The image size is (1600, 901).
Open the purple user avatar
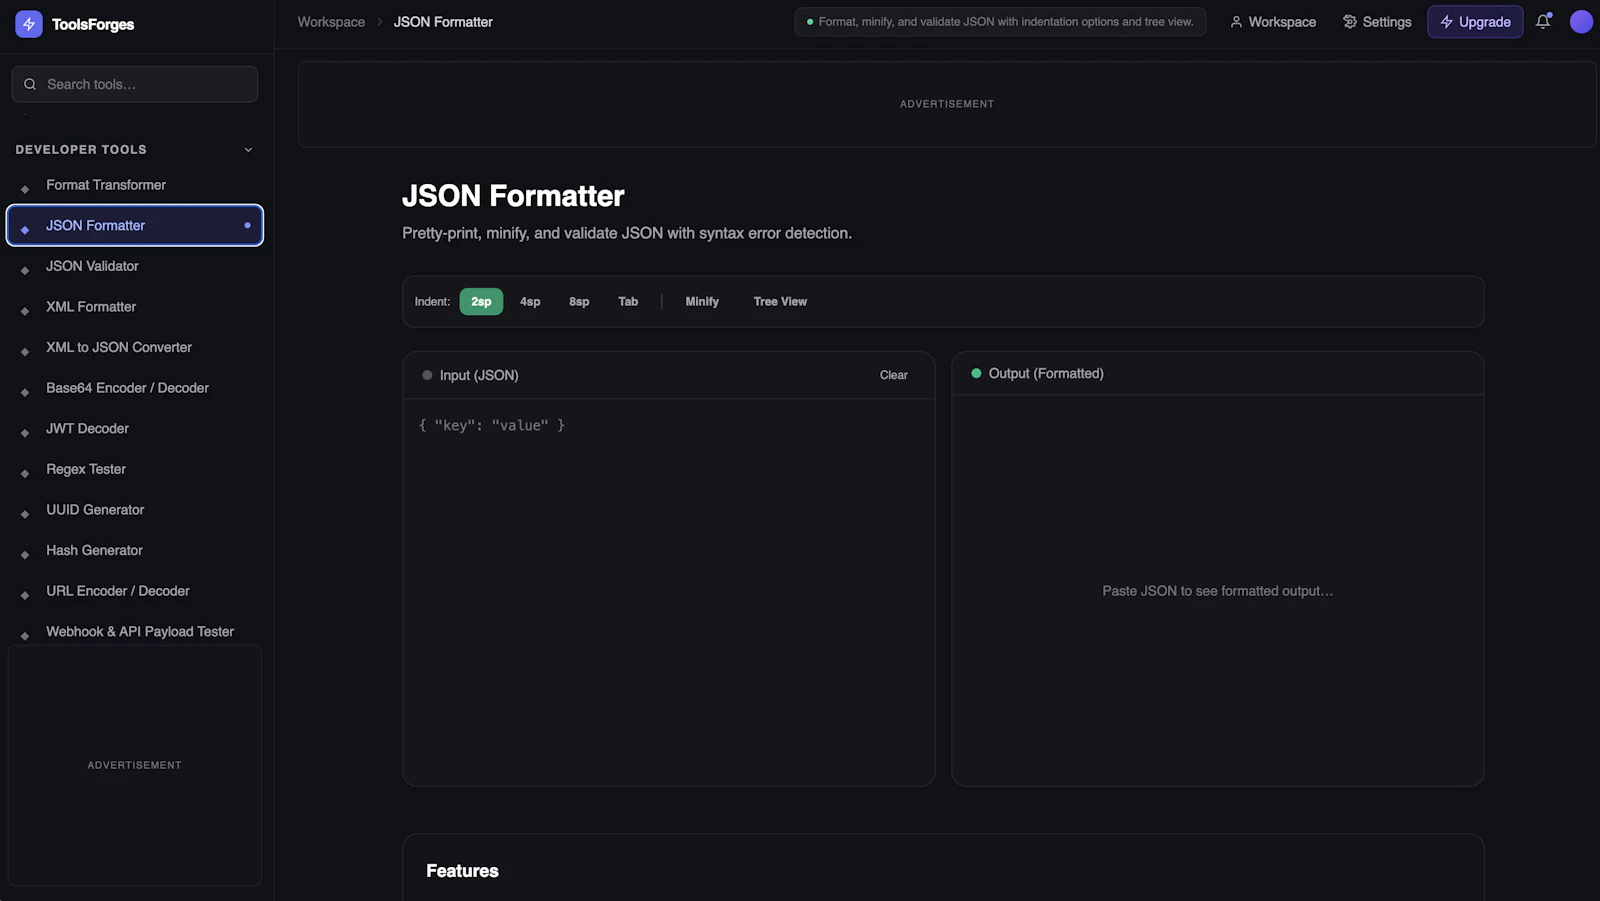point(1581,22)
